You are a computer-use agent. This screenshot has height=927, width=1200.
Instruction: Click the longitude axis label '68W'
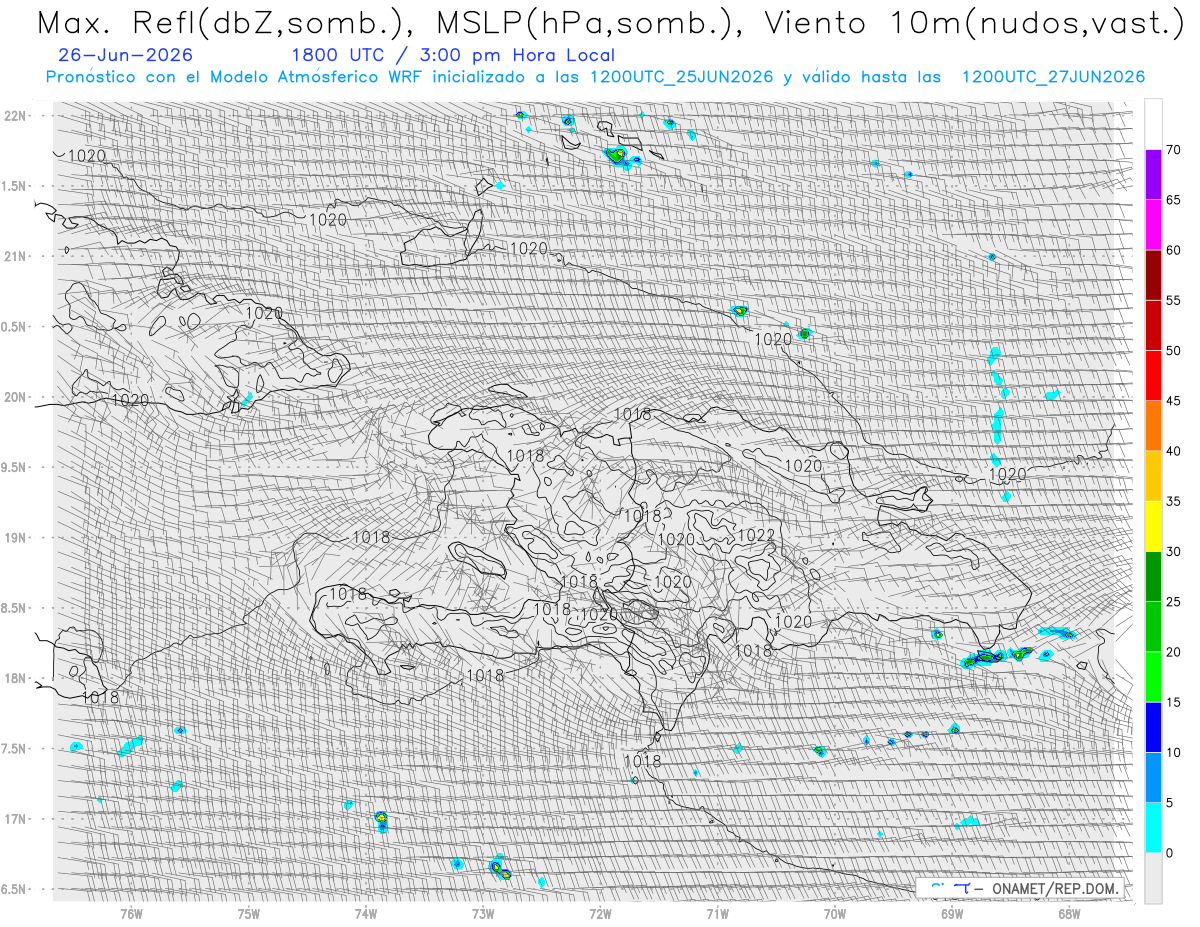(x=1069, y=912)
